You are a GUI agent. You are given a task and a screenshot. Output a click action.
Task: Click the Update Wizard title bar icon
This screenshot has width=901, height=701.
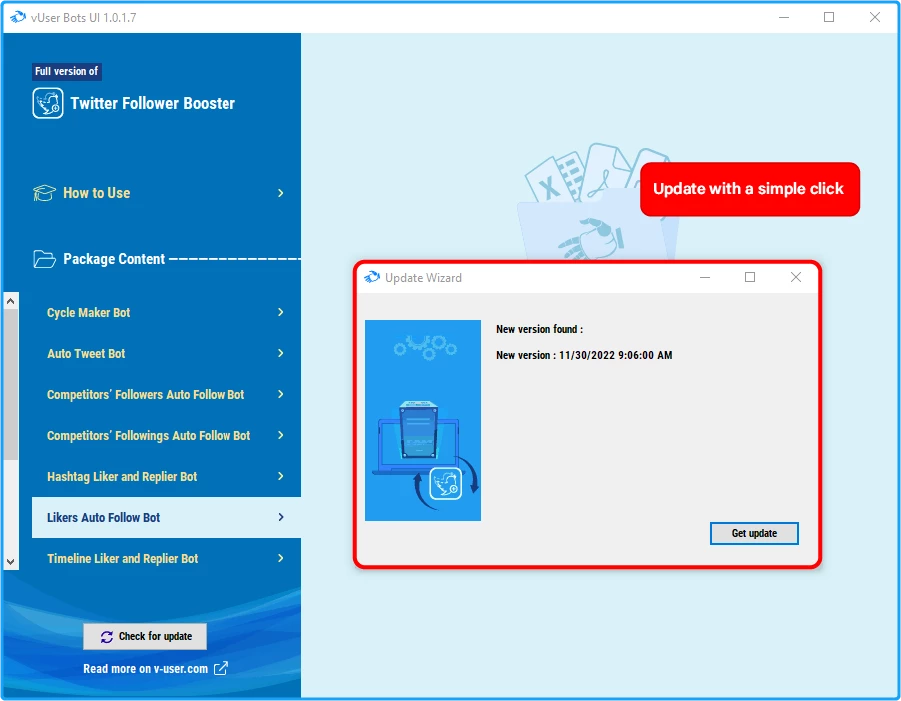372,278
